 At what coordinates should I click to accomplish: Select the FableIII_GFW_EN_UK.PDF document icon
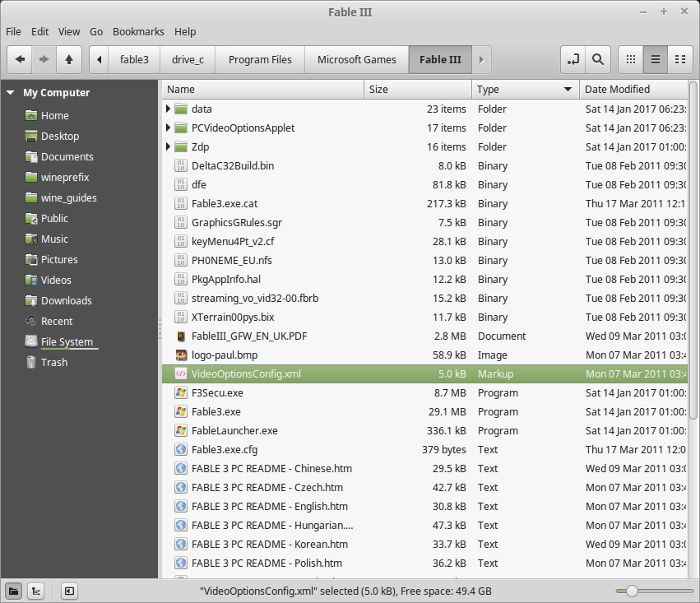point(180,336)
